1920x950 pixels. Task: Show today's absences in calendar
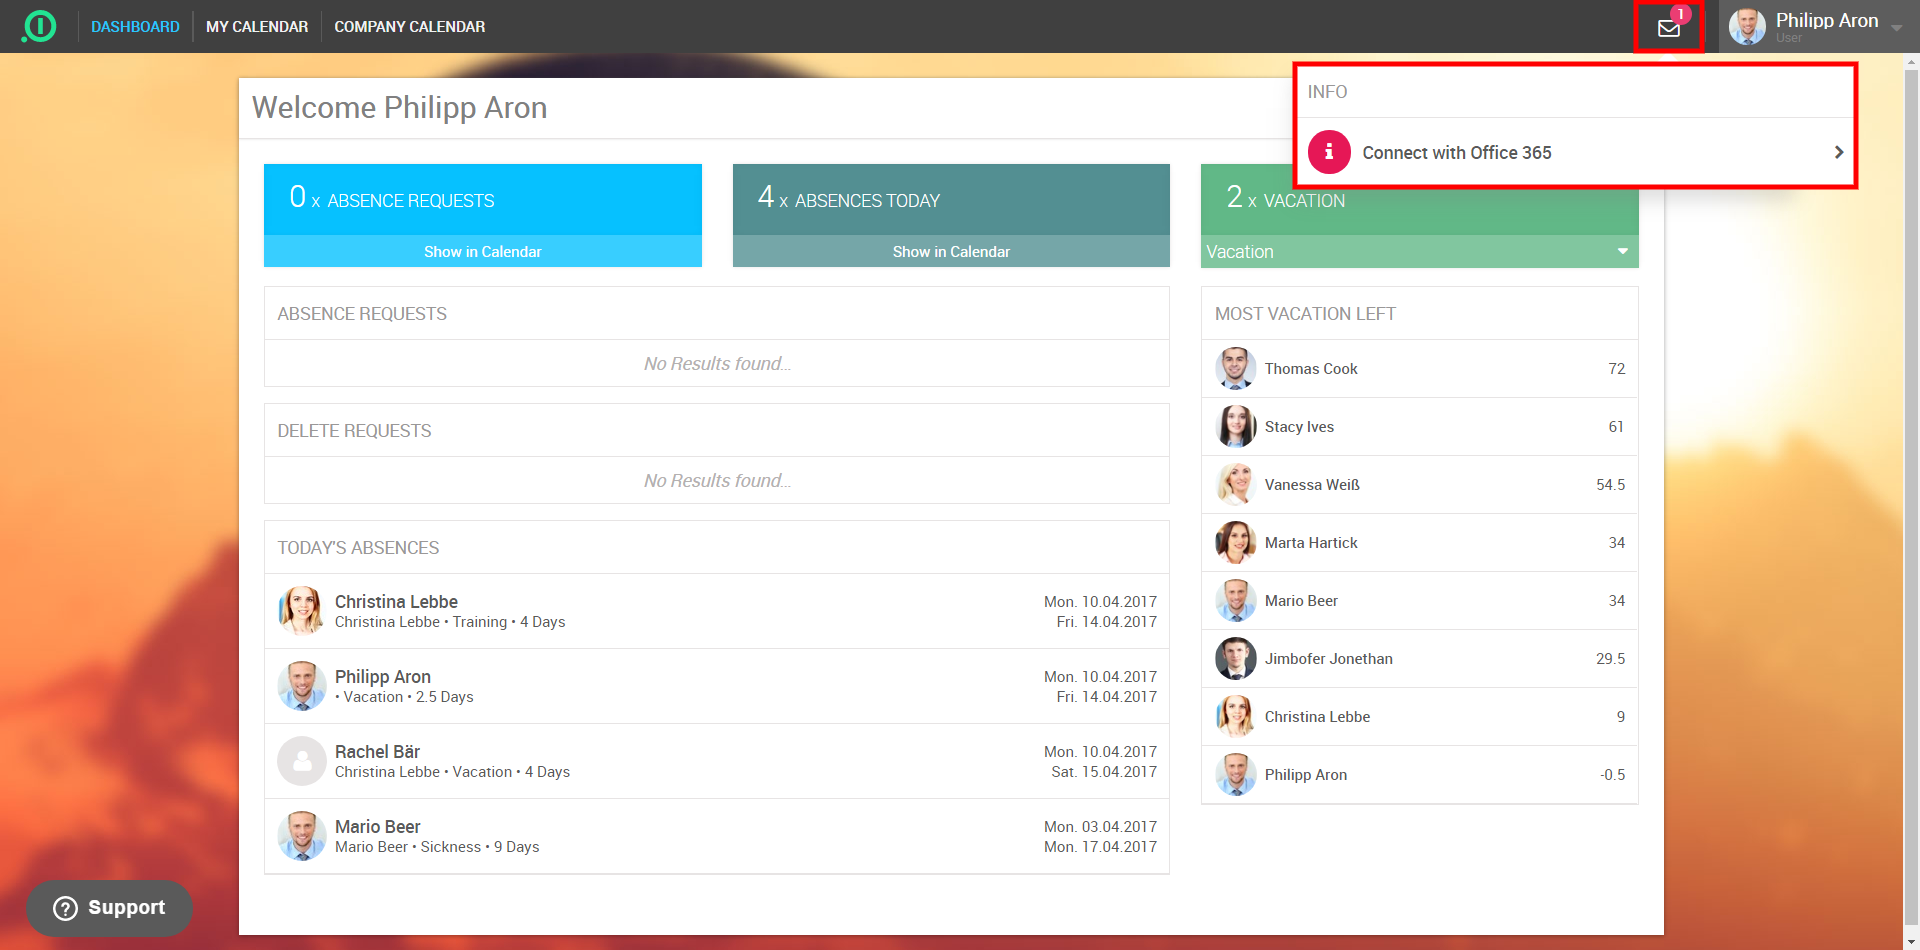tap(950, 252)
